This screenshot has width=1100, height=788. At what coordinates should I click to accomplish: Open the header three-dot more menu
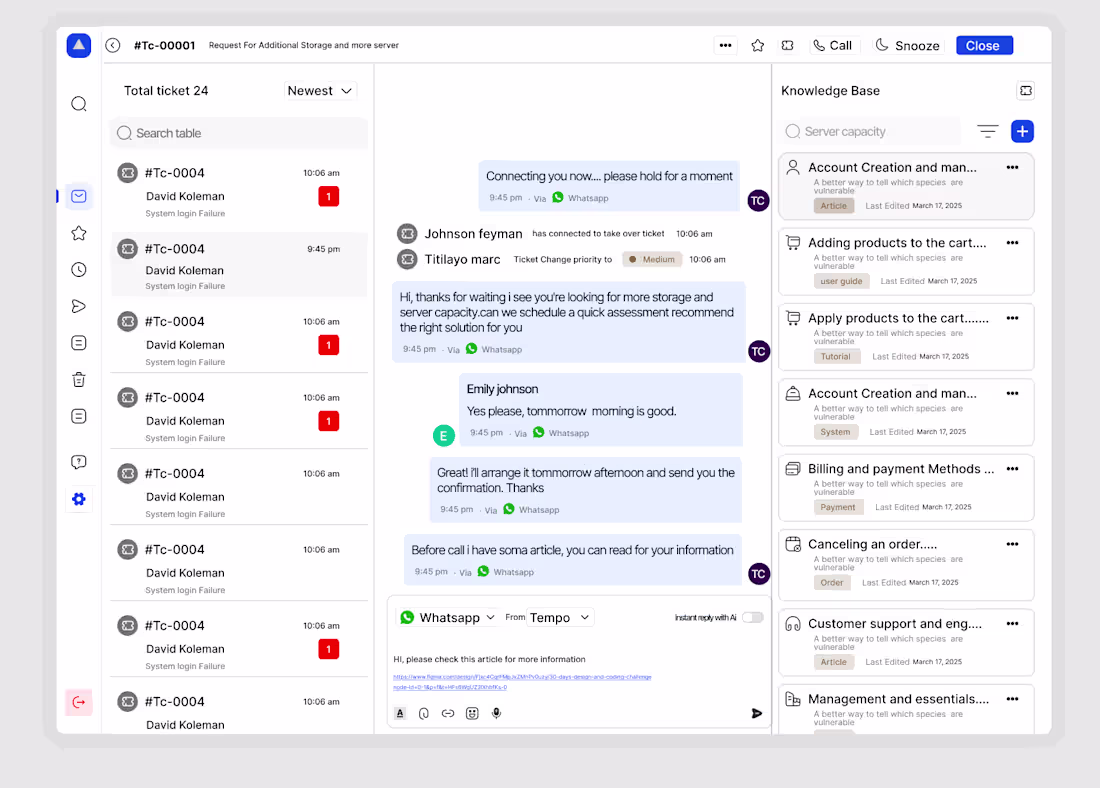point(725,46)
